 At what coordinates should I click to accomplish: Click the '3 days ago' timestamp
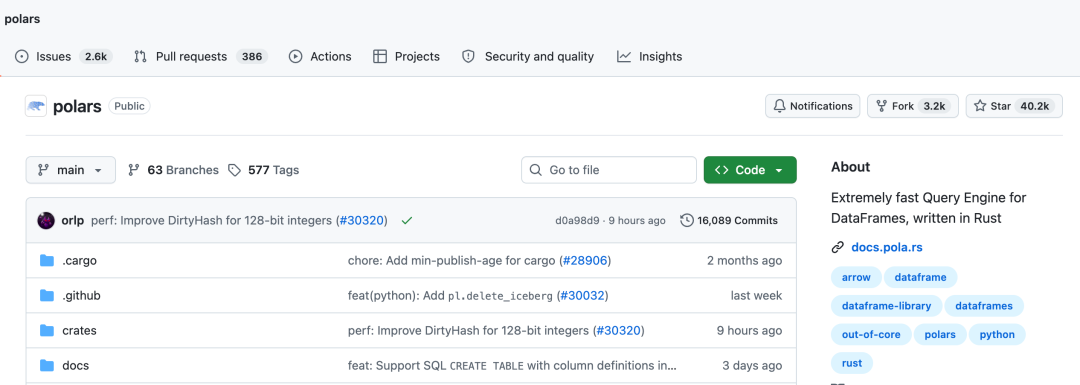(752, 366)
